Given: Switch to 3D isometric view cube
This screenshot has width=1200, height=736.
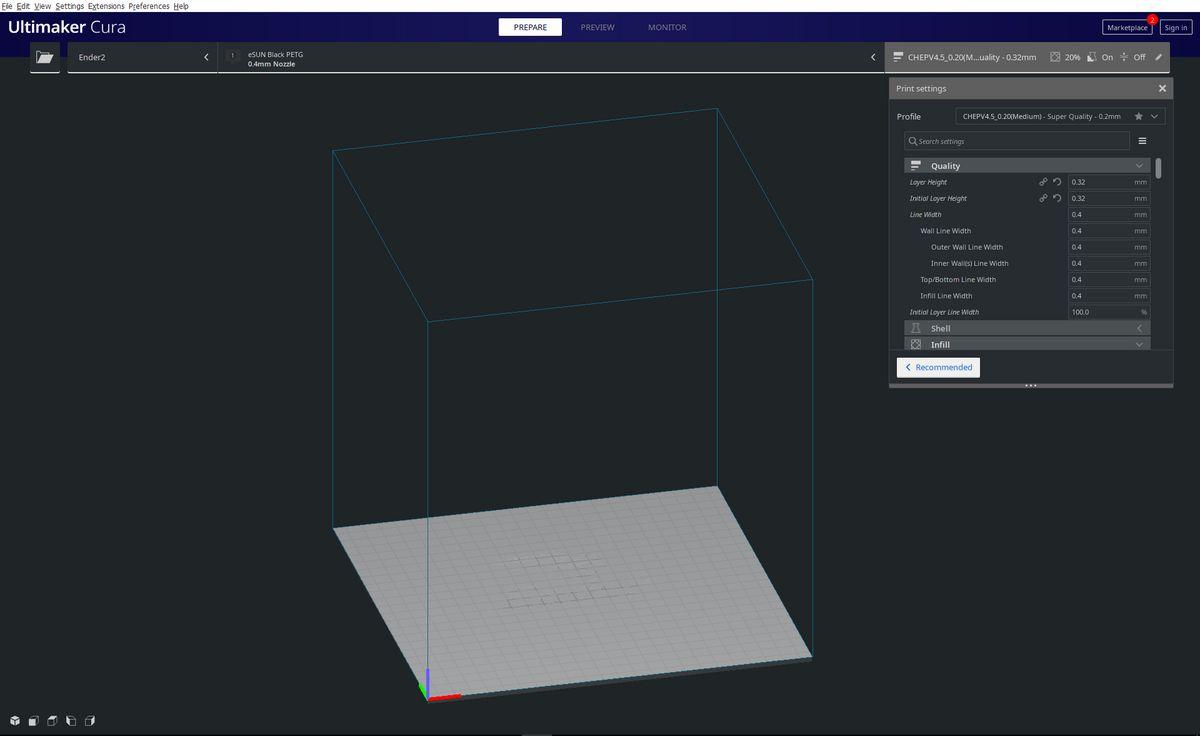Looking at the screenshot, I should tap(15, 720).
